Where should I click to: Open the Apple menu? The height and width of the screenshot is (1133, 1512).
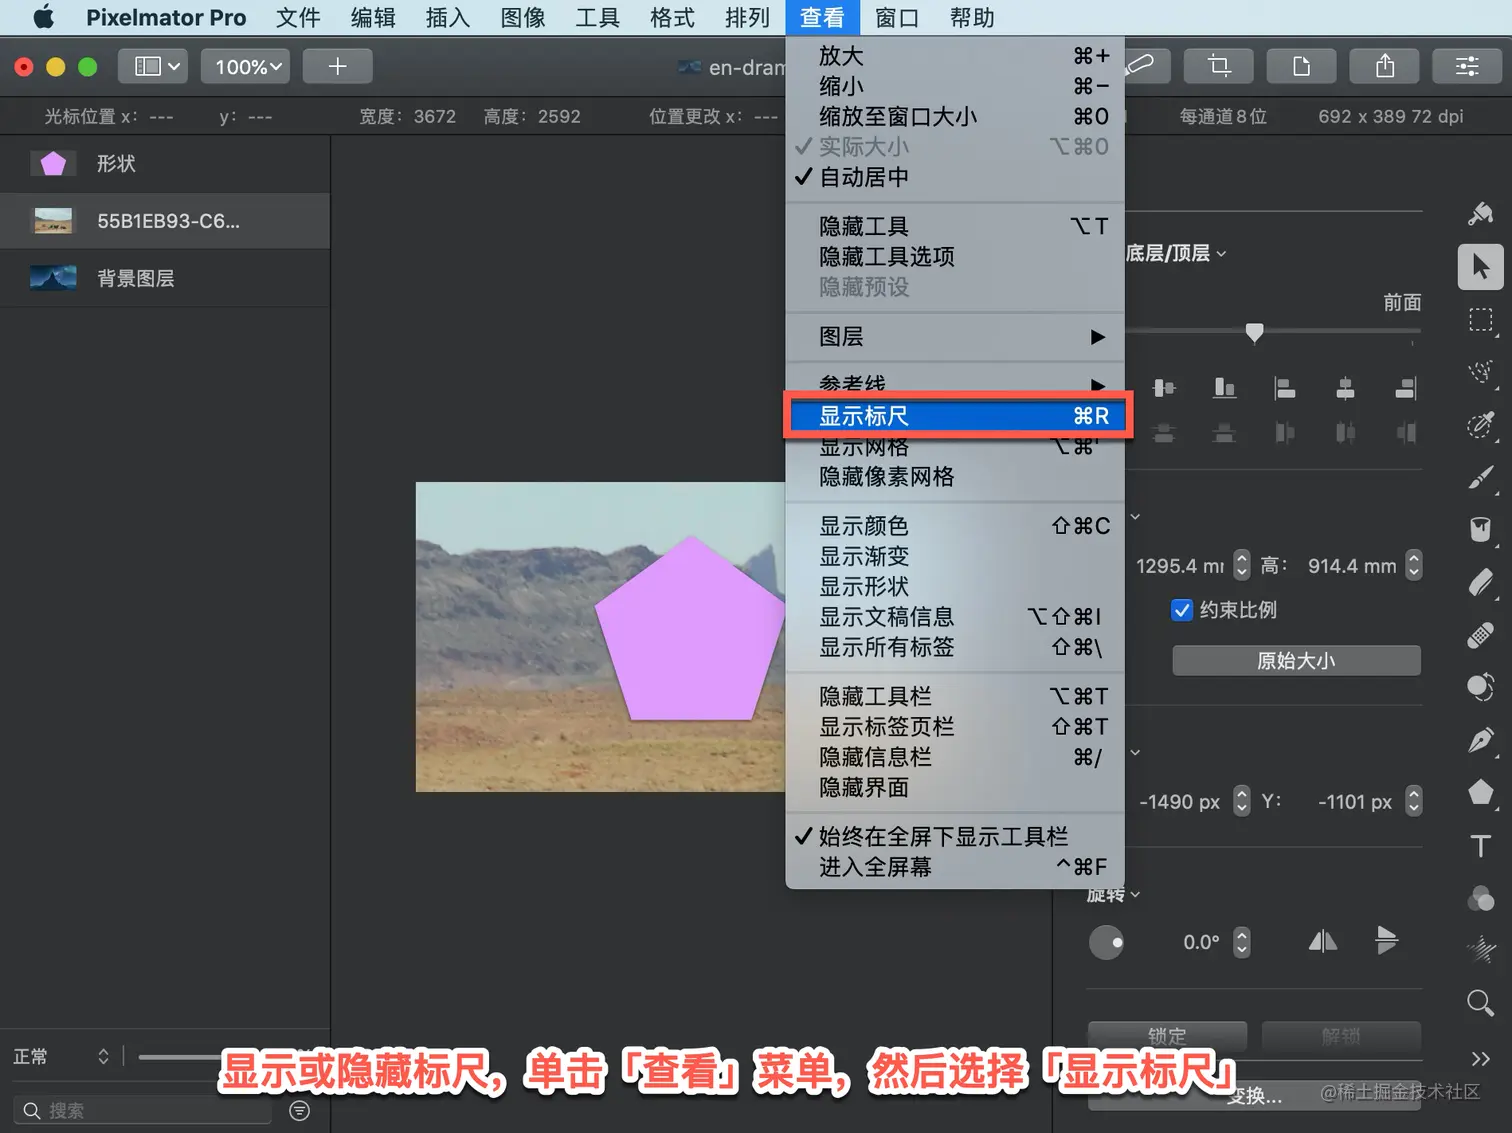[x=43, y=18]
